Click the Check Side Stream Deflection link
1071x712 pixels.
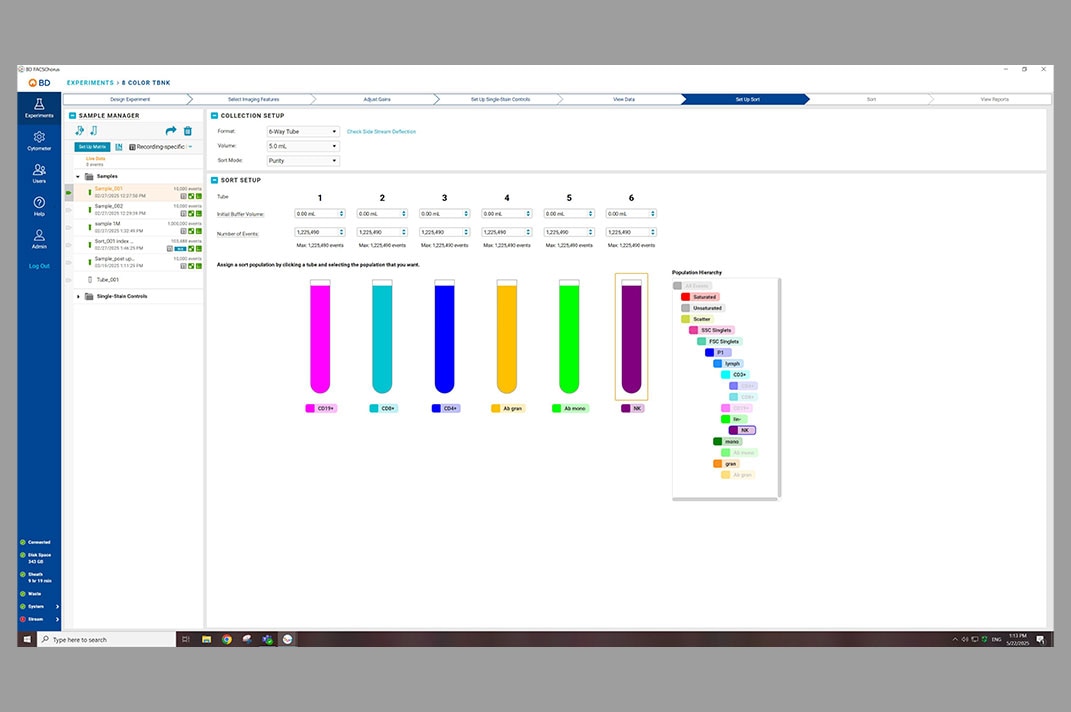(381, 131)
